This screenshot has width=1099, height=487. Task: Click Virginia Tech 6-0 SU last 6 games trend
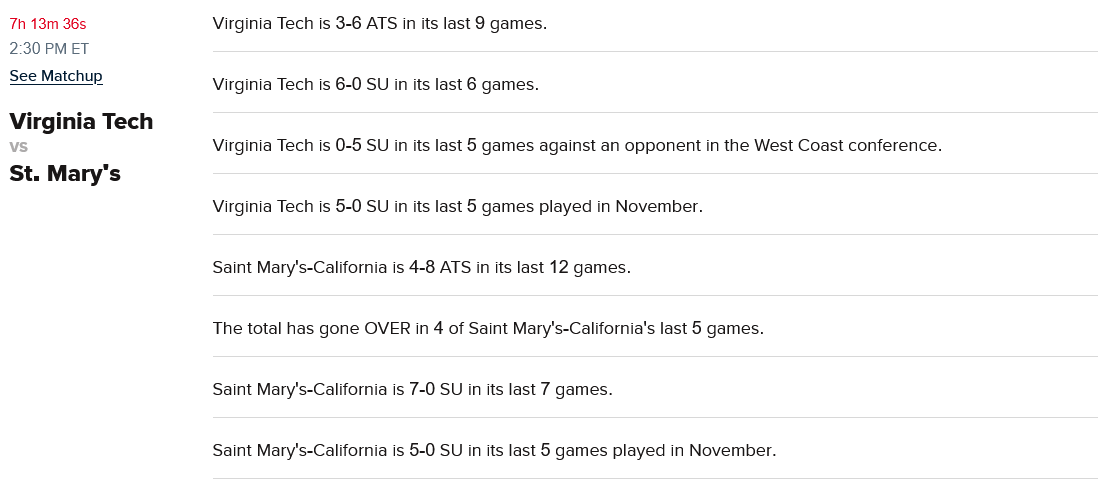375,84
